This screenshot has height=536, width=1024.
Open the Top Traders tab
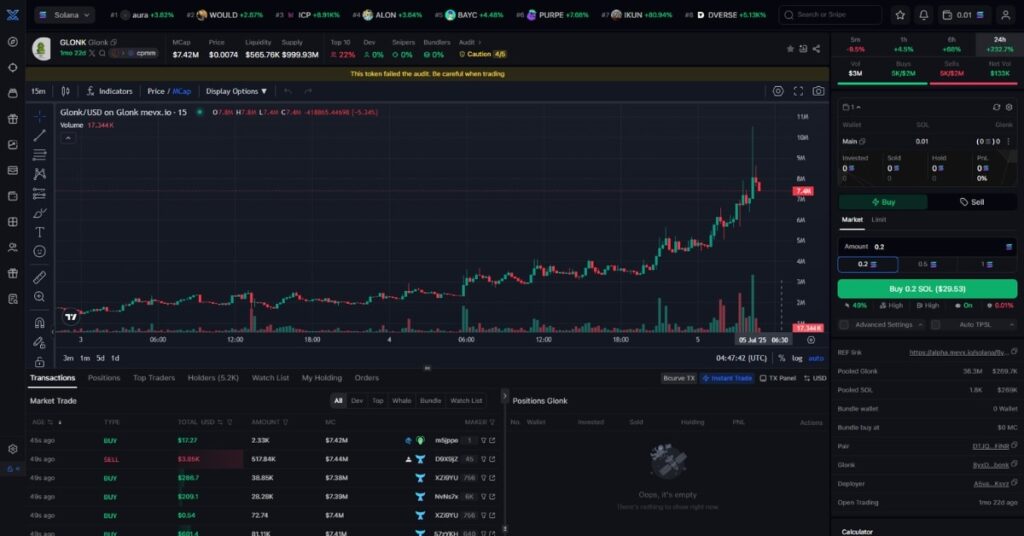point(153,378)
